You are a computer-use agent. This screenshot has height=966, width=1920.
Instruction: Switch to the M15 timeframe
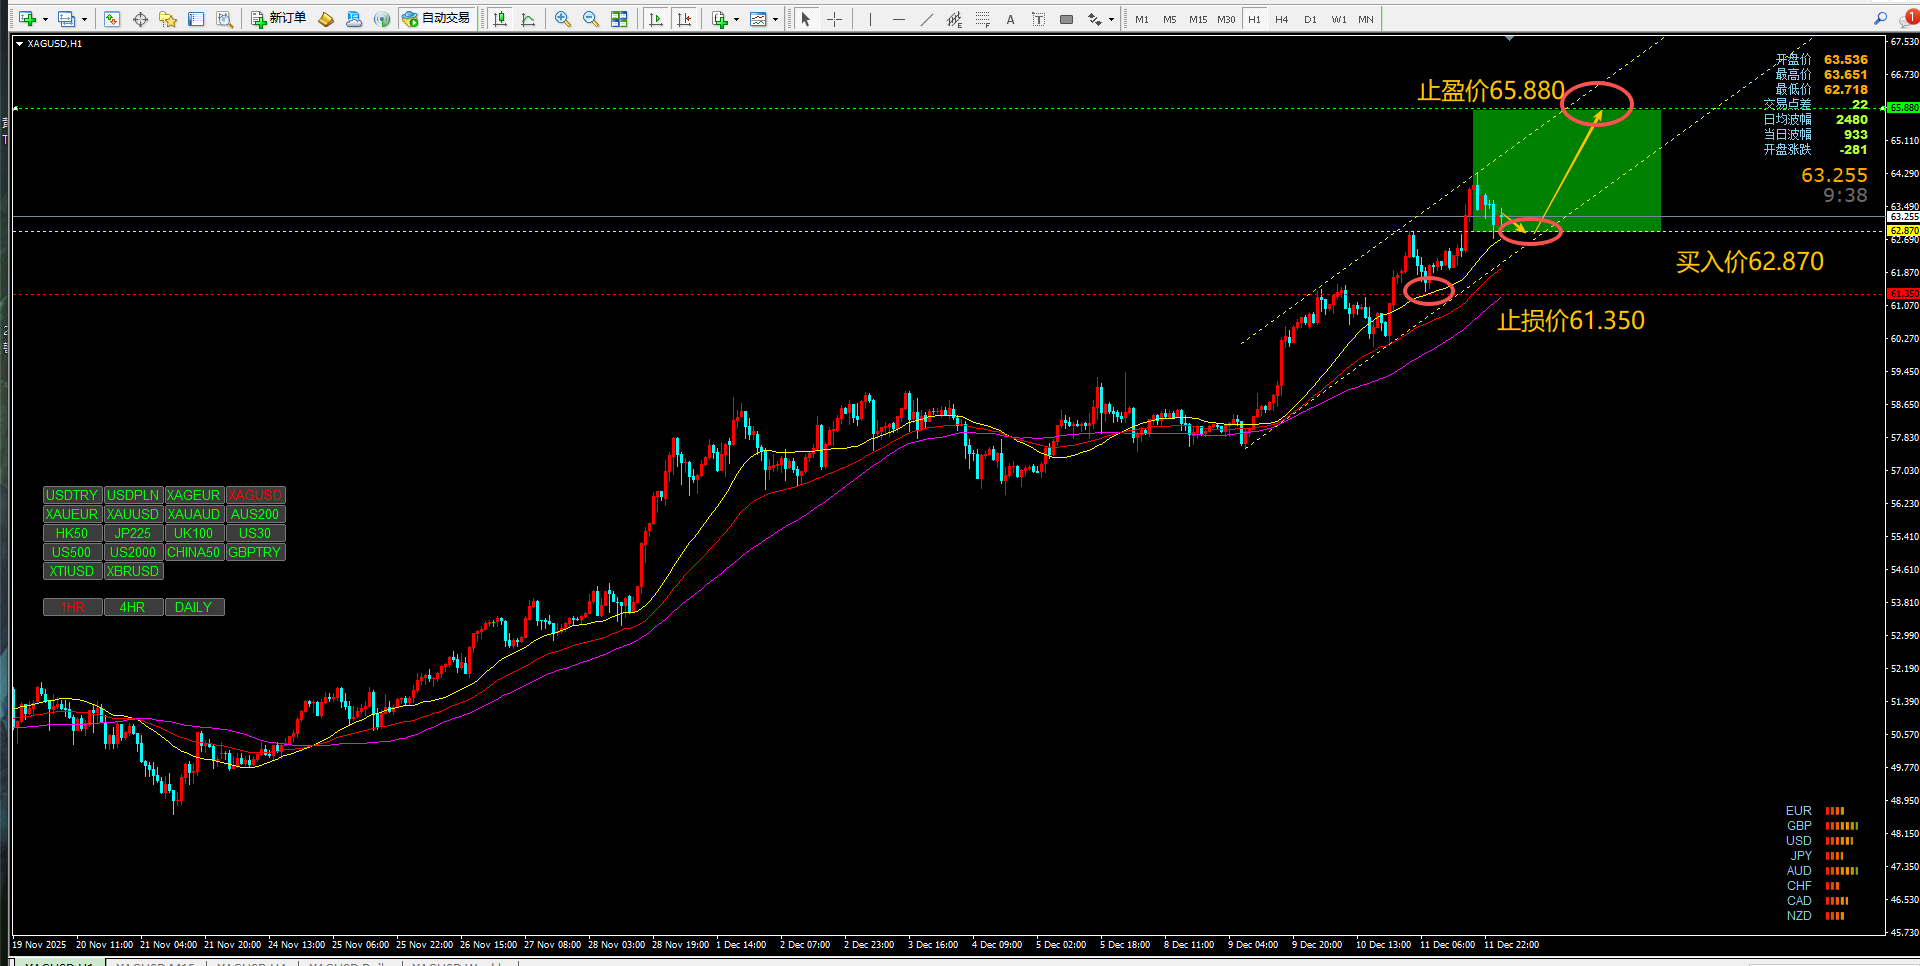tap(1198, 19)
